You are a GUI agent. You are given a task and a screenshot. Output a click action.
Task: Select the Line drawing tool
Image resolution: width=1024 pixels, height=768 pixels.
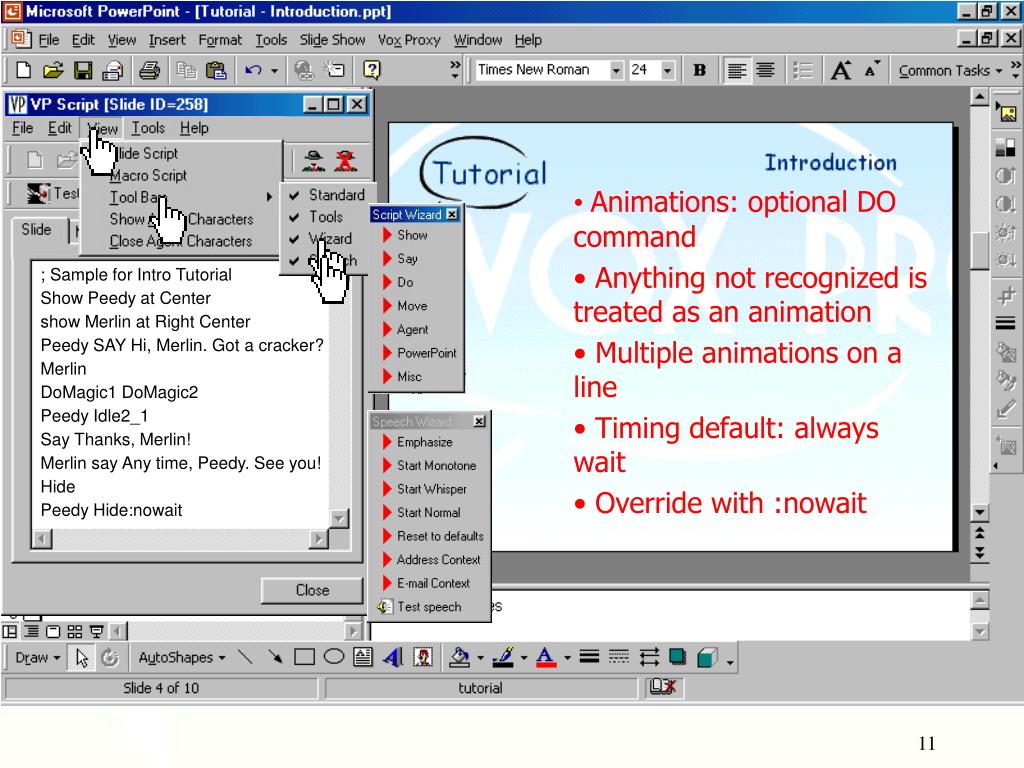(x=245, y=657)
